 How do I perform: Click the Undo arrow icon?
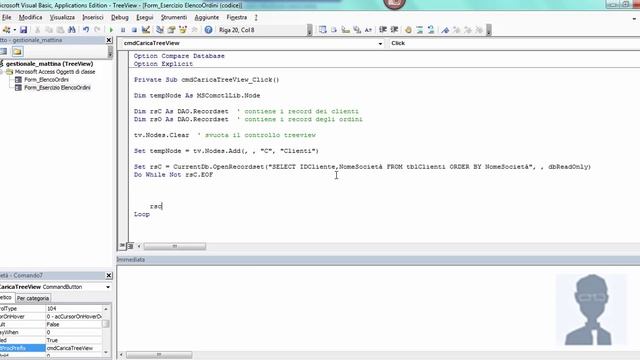pos(86,30)
